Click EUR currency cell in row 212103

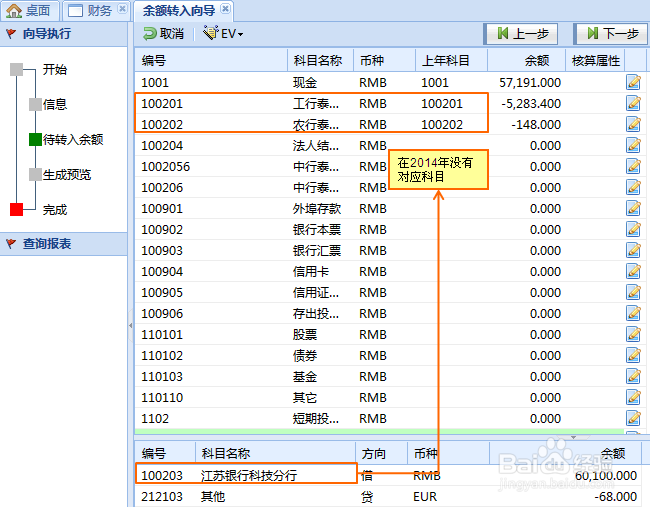[425, 497]
